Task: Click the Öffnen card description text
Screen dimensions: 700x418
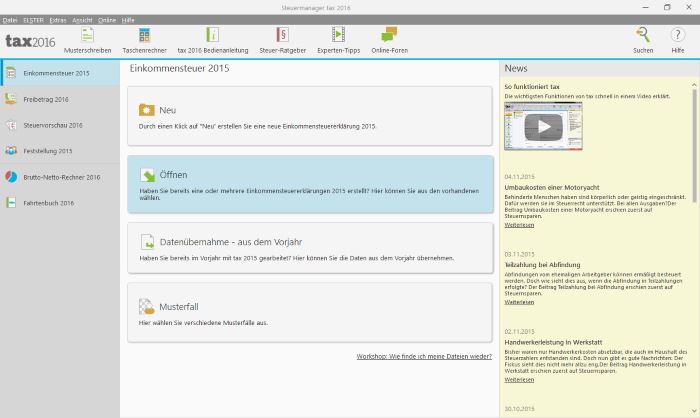Action: point(309,194)
